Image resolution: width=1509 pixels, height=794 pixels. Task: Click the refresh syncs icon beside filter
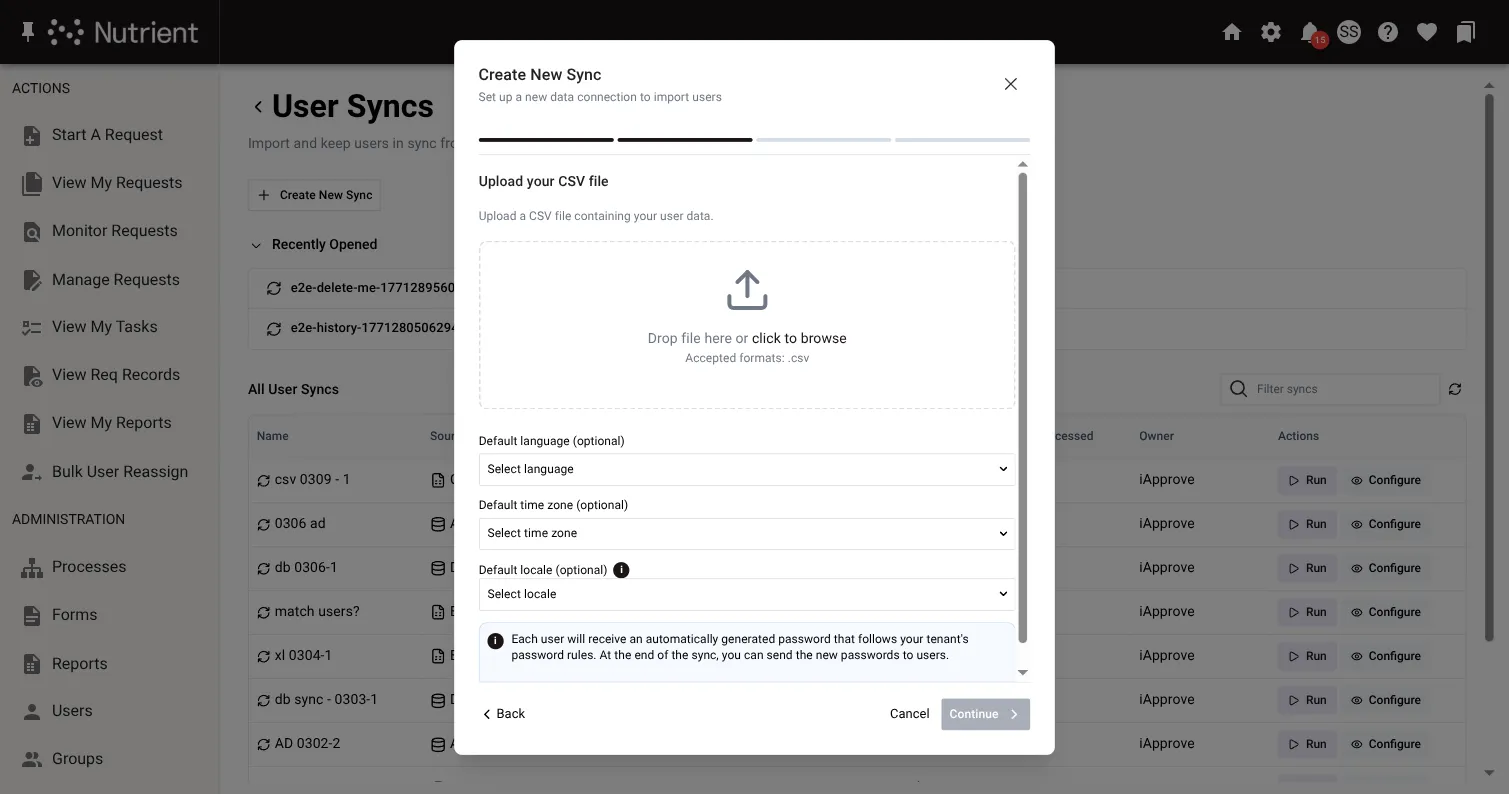1455,389
